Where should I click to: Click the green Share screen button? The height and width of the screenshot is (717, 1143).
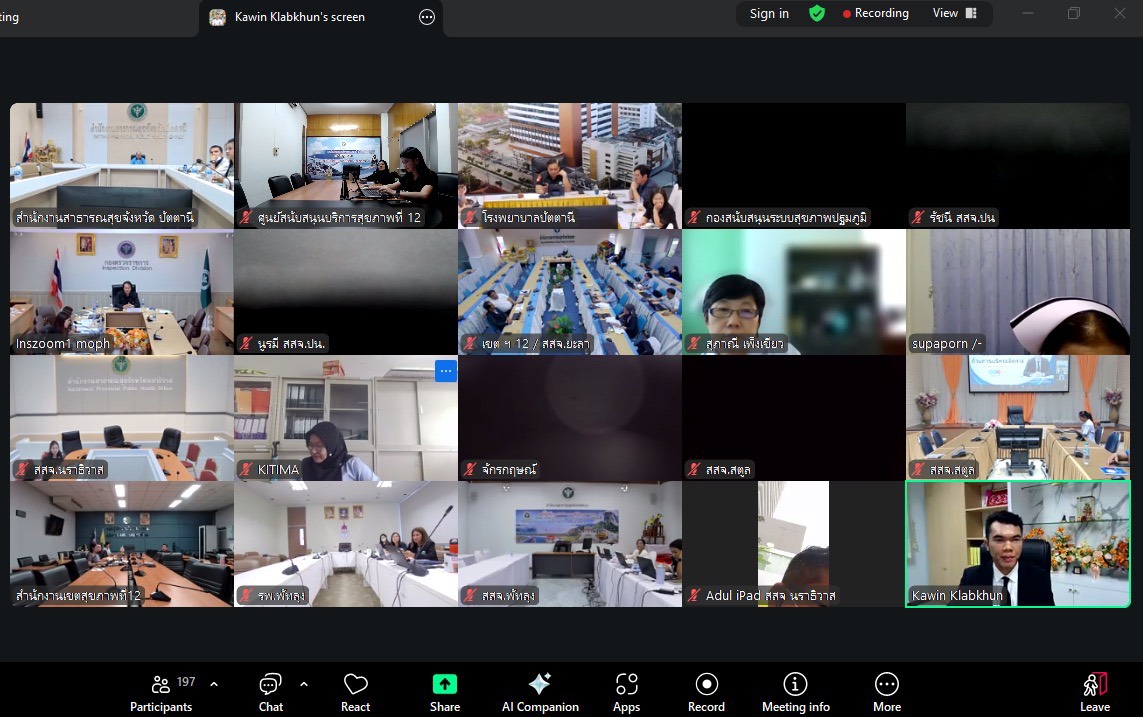(x=445, y=693)
